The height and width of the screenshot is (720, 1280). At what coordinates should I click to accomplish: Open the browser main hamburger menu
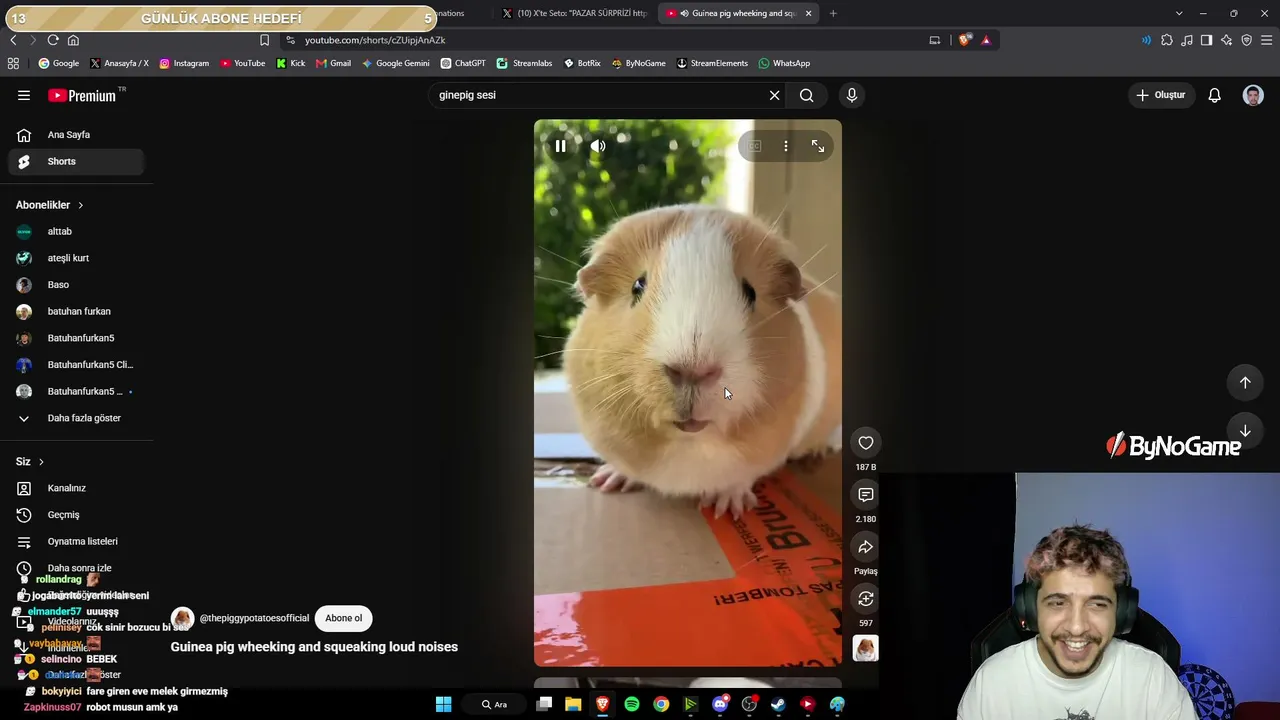(1267, 40)
